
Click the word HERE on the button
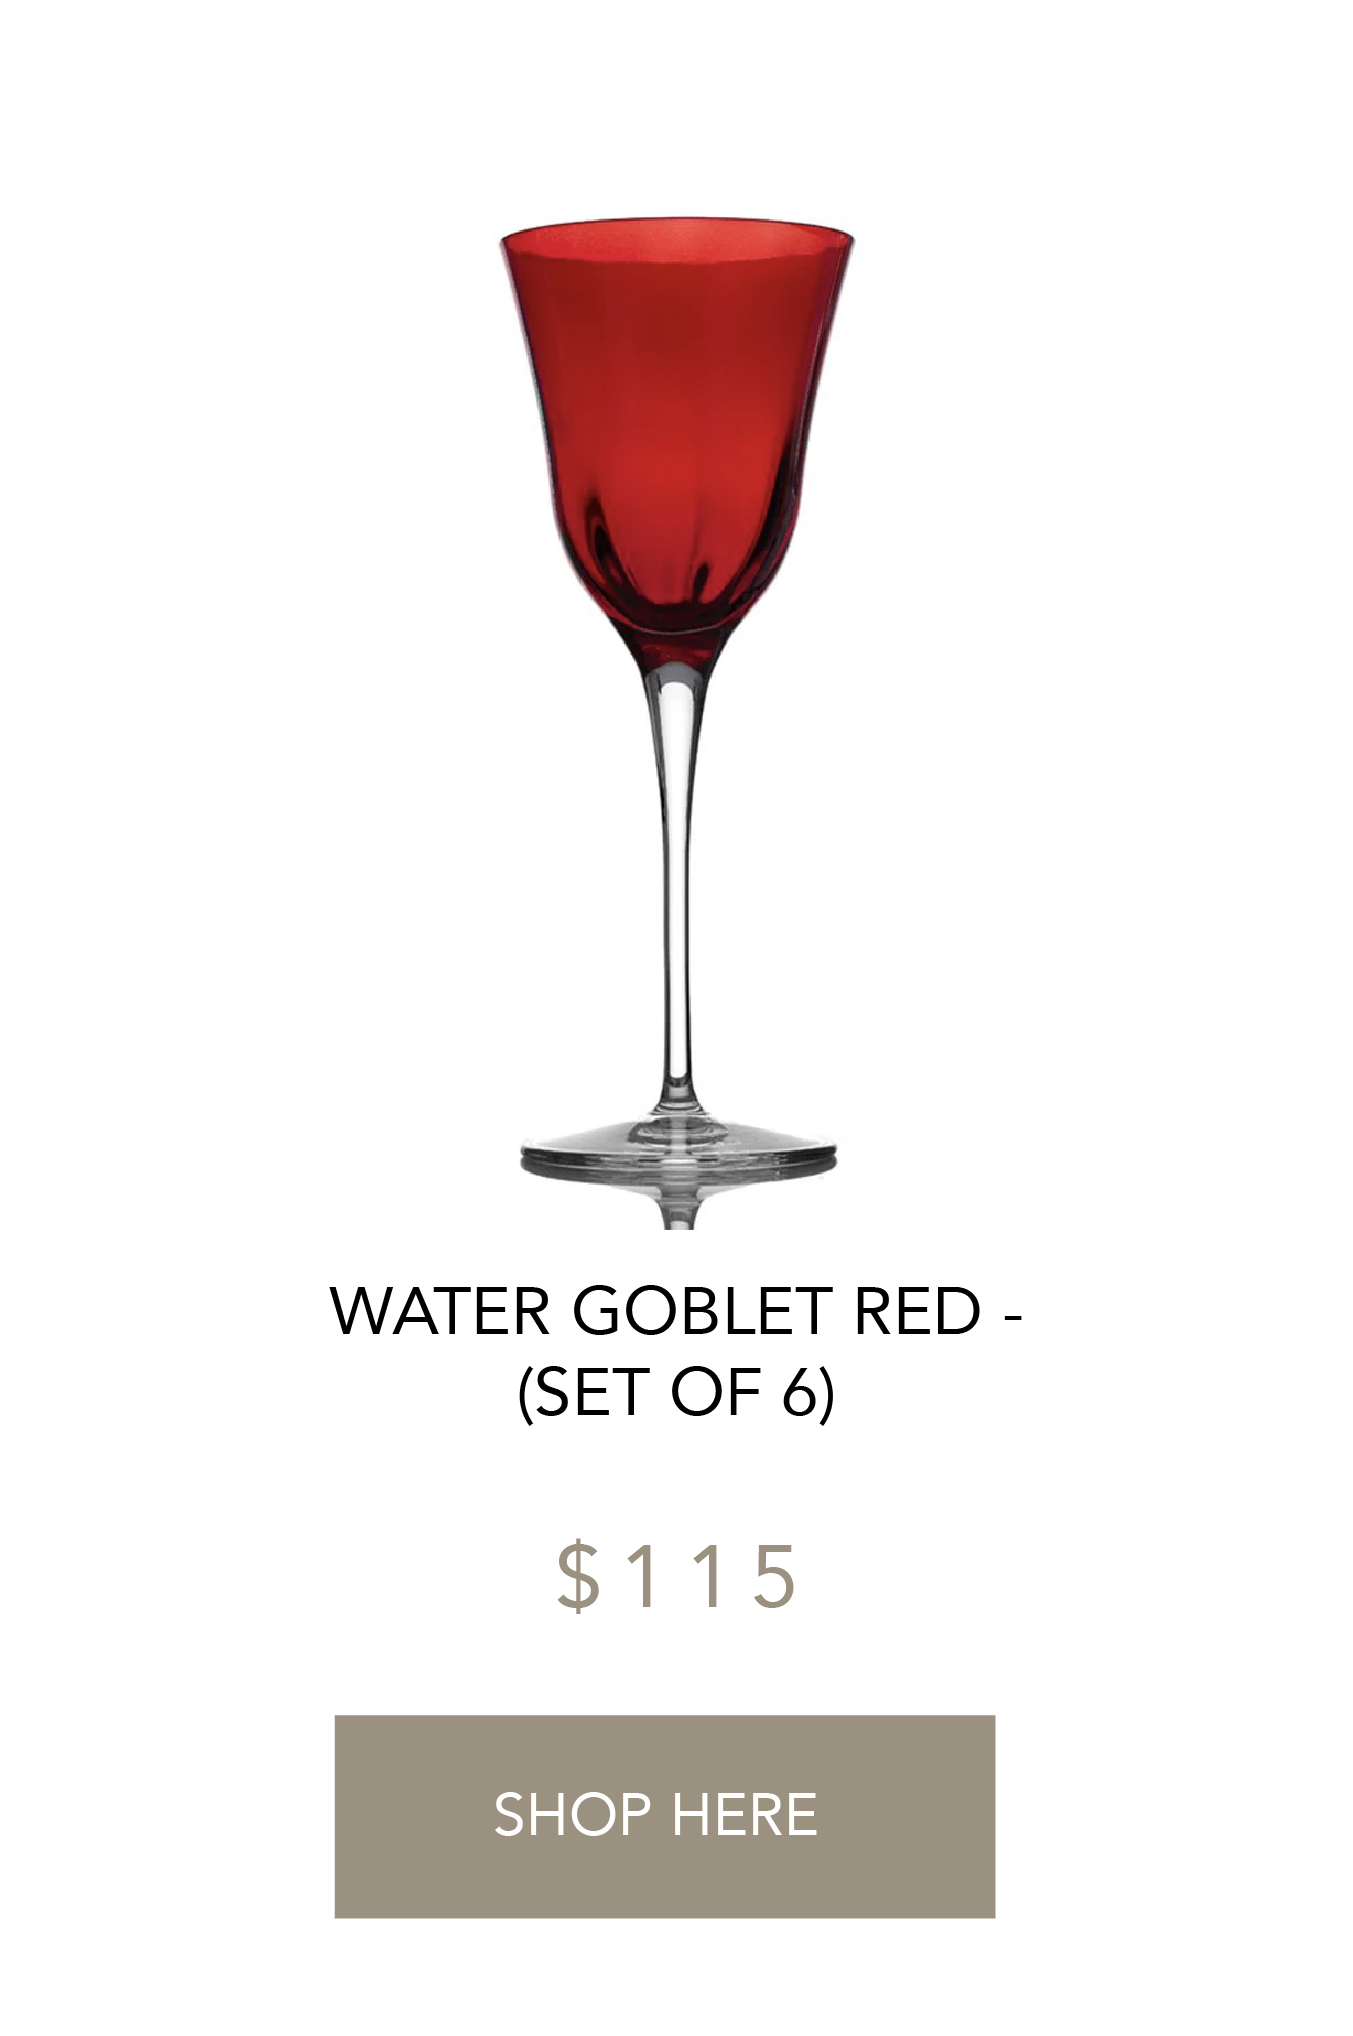click(745, 1815)
